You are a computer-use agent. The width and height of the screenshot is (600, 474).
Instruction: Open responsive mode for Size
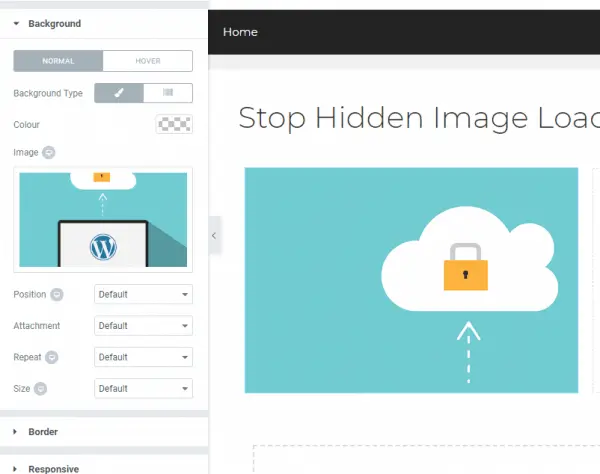coord(41,389)
